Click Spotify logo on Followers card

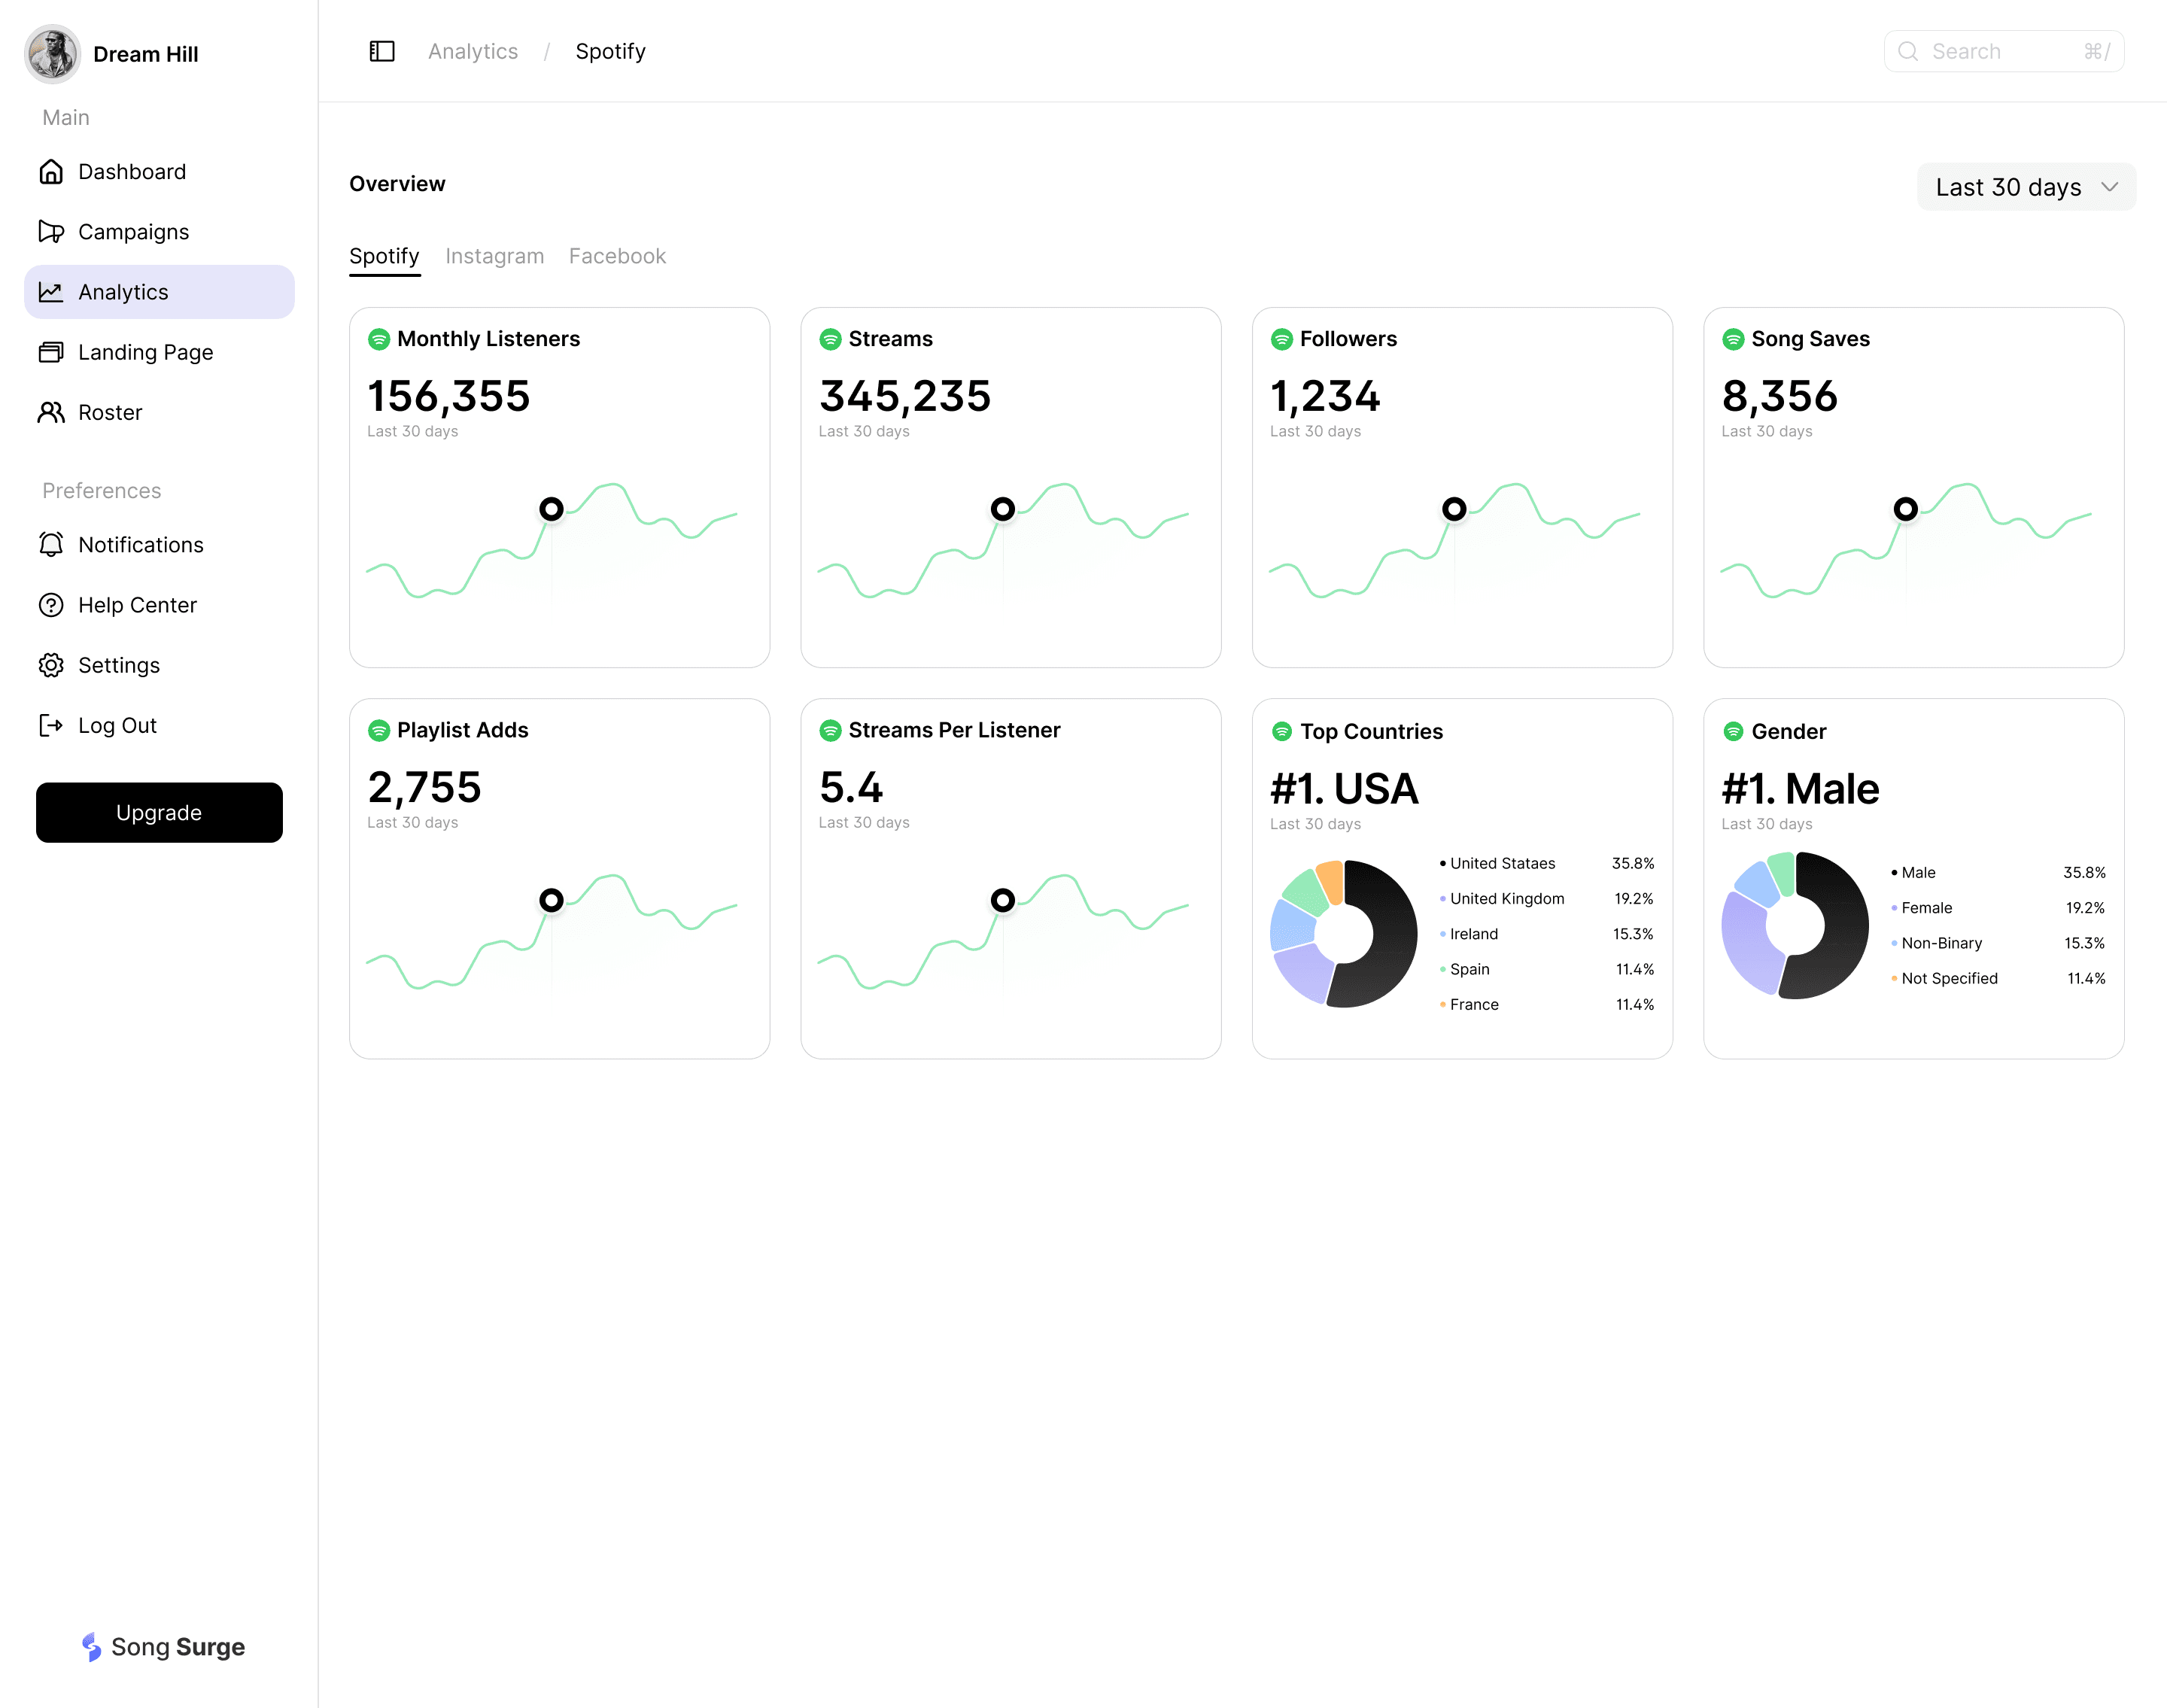point(1282,339)
